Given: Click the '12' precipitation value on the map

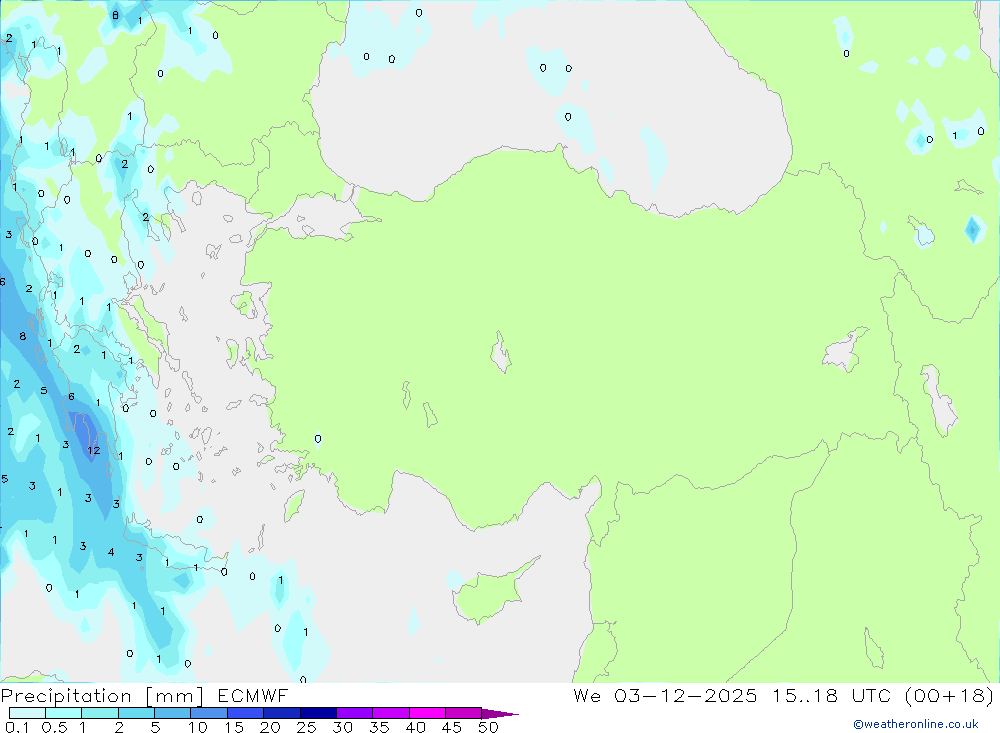Looking at the screenshot, I should click(x=94, y=450).
